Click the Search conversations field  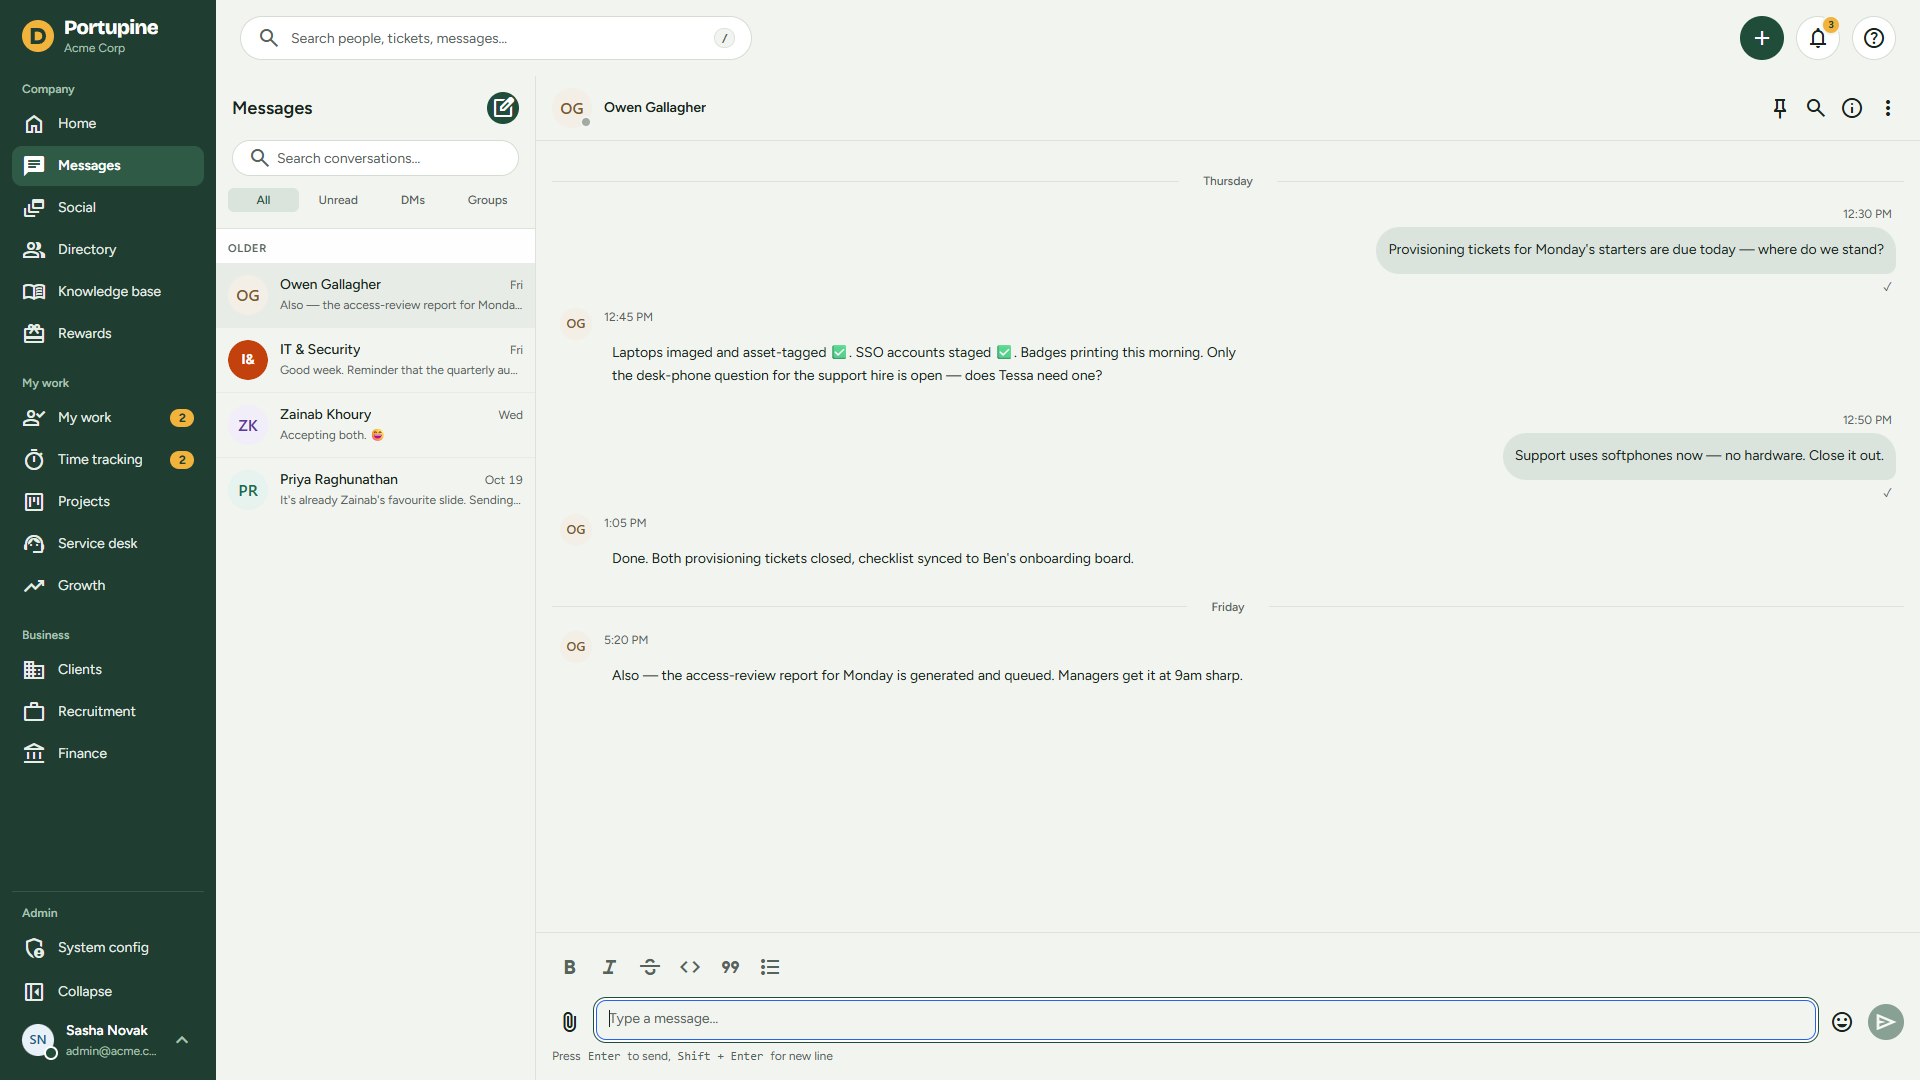375,158
